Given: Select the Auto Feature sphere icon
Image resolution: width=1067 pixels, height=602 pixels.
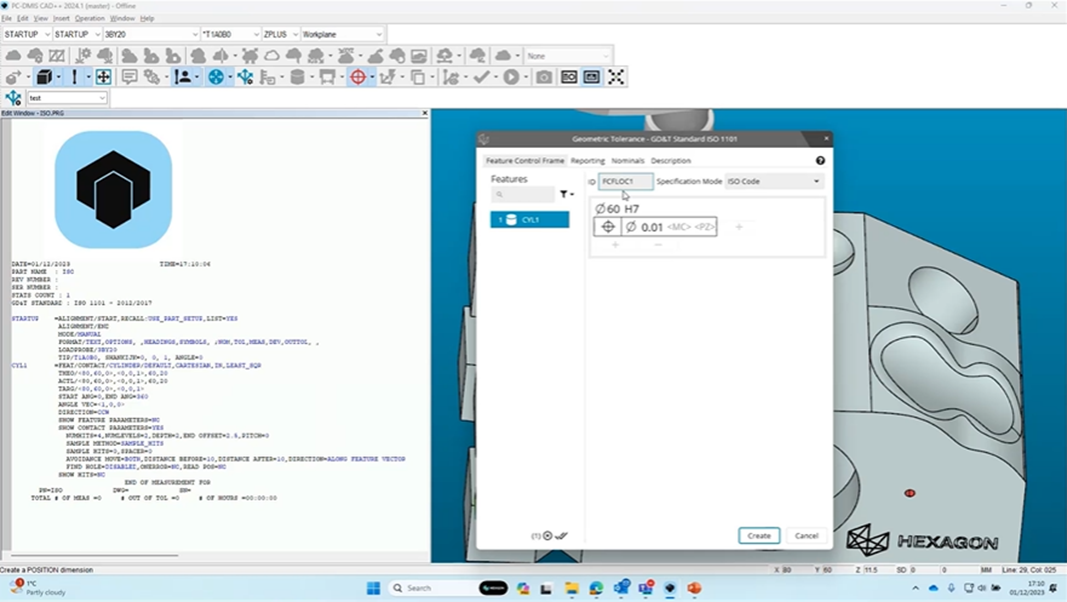Looking at the screenshot, I should click(216, 77).
